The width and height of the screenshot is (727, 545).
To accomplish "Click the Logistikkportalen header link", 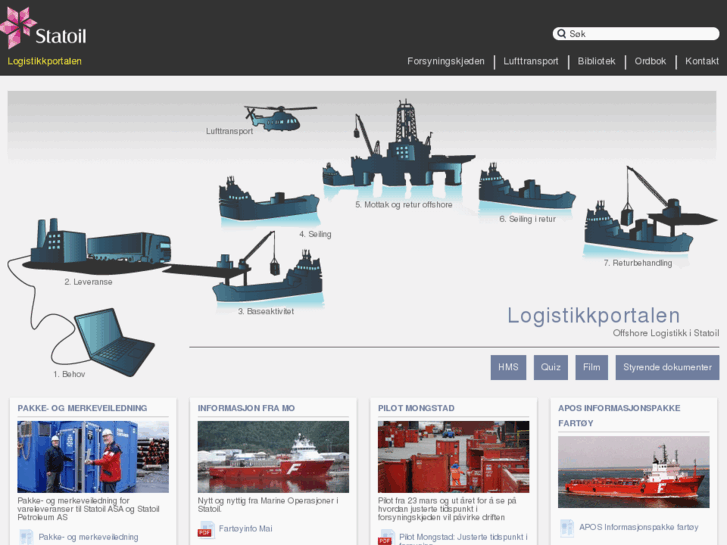I will [45, 61].
